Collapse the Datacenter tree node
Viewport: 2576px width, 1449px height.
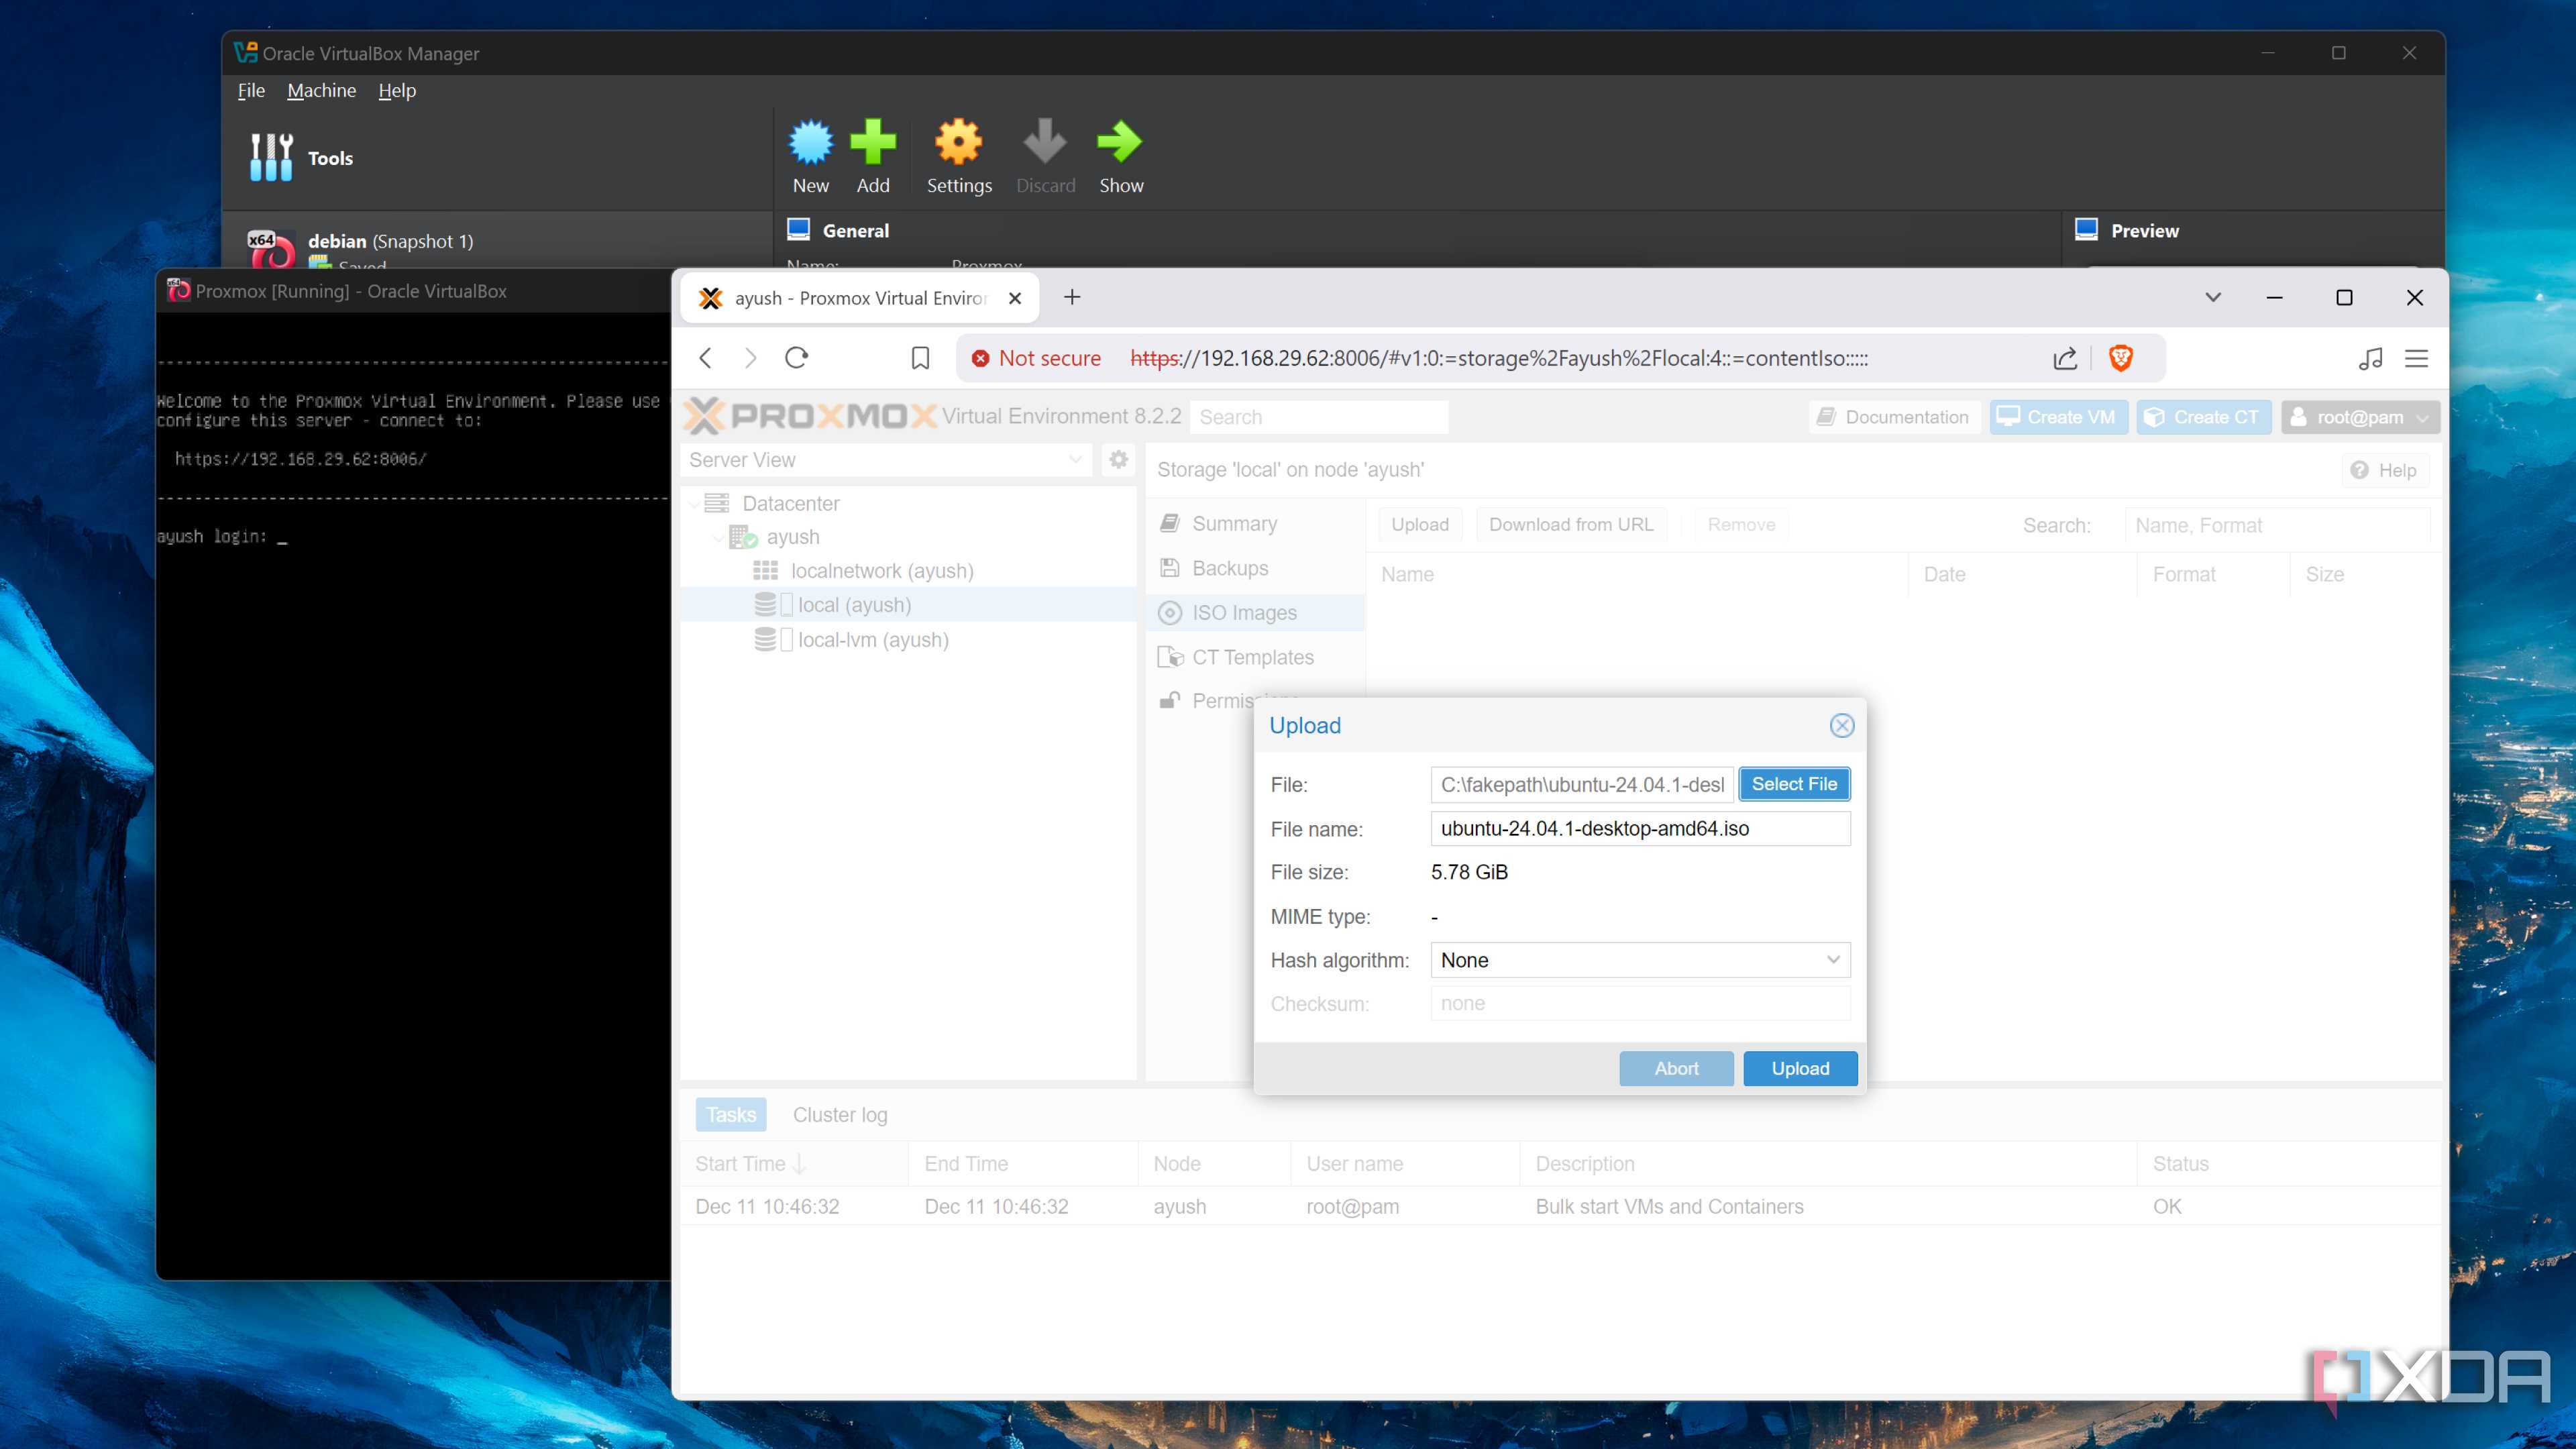click(695, 503)
